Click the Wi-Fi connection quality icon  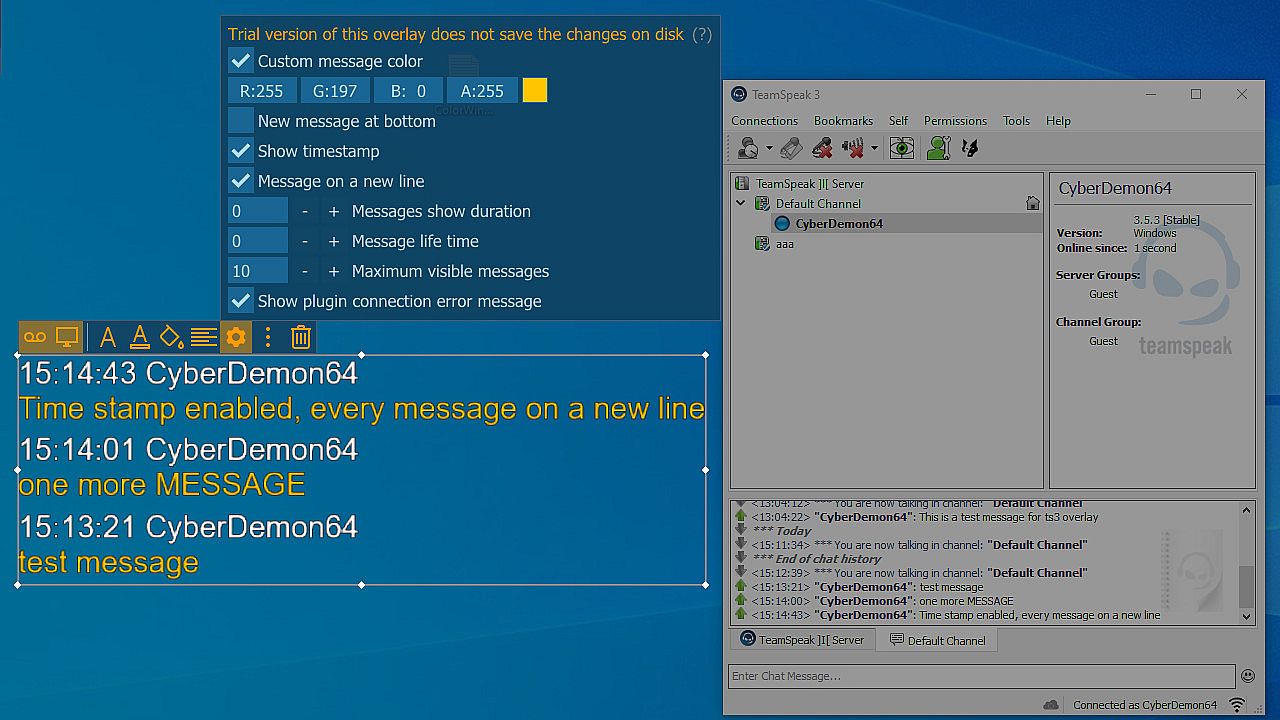1237,705
